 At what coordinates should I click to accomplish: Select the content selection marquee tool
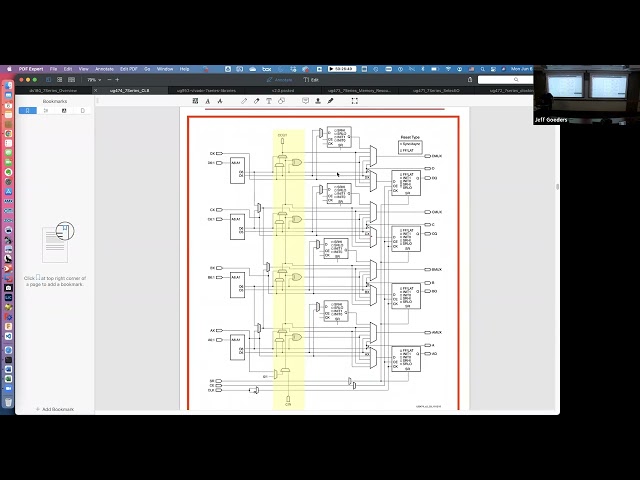point(354,101)
